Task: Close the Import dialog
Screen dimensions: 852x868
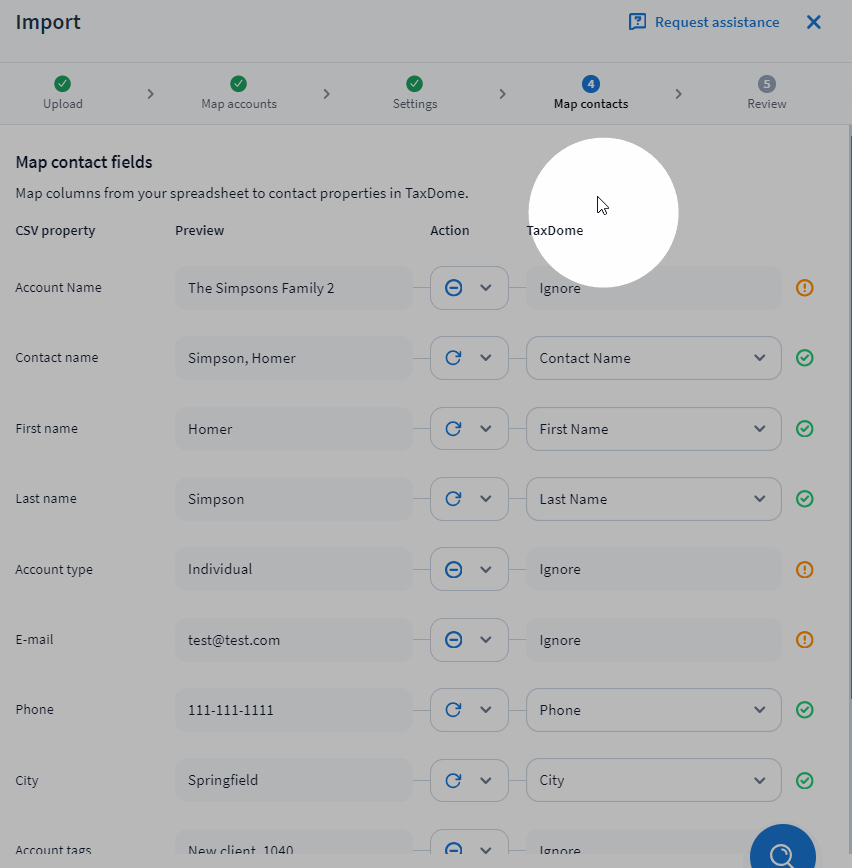Action: (814, 22)
